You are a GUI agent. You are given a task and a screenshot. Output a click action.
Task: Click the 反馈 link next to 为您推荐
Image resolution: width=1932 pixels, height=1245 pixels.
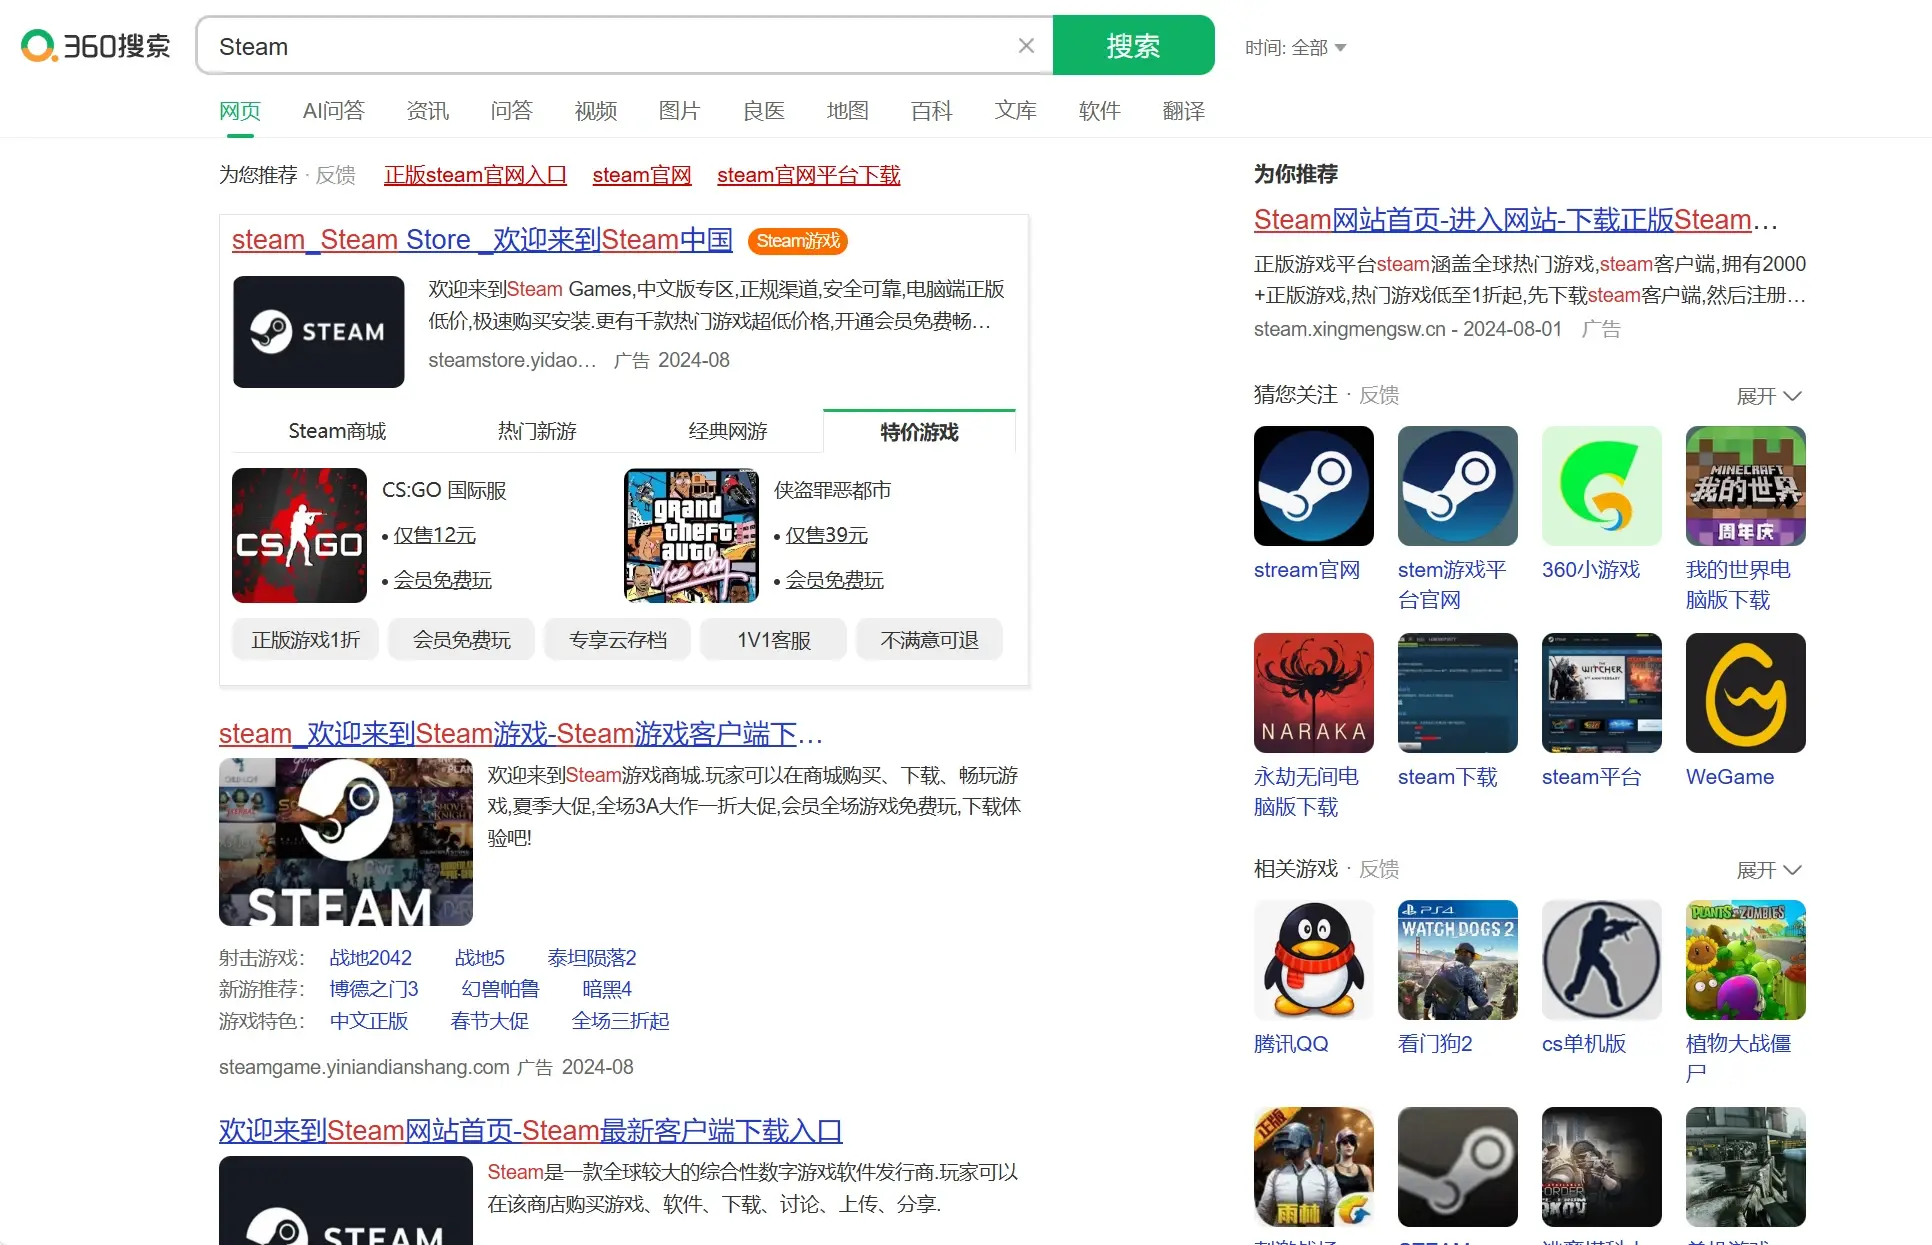(x=336, y=175)
